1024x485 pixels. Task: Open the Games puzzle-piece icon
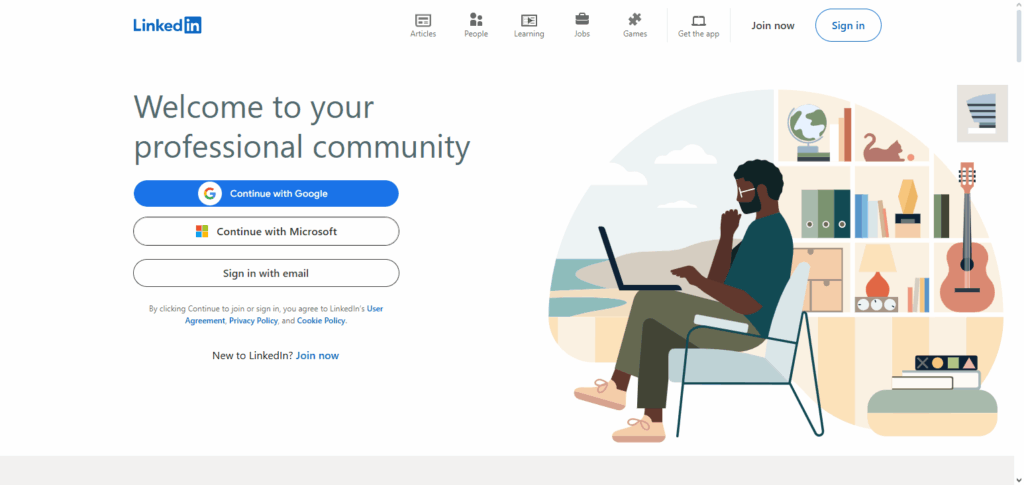click(x=635, y=20)
